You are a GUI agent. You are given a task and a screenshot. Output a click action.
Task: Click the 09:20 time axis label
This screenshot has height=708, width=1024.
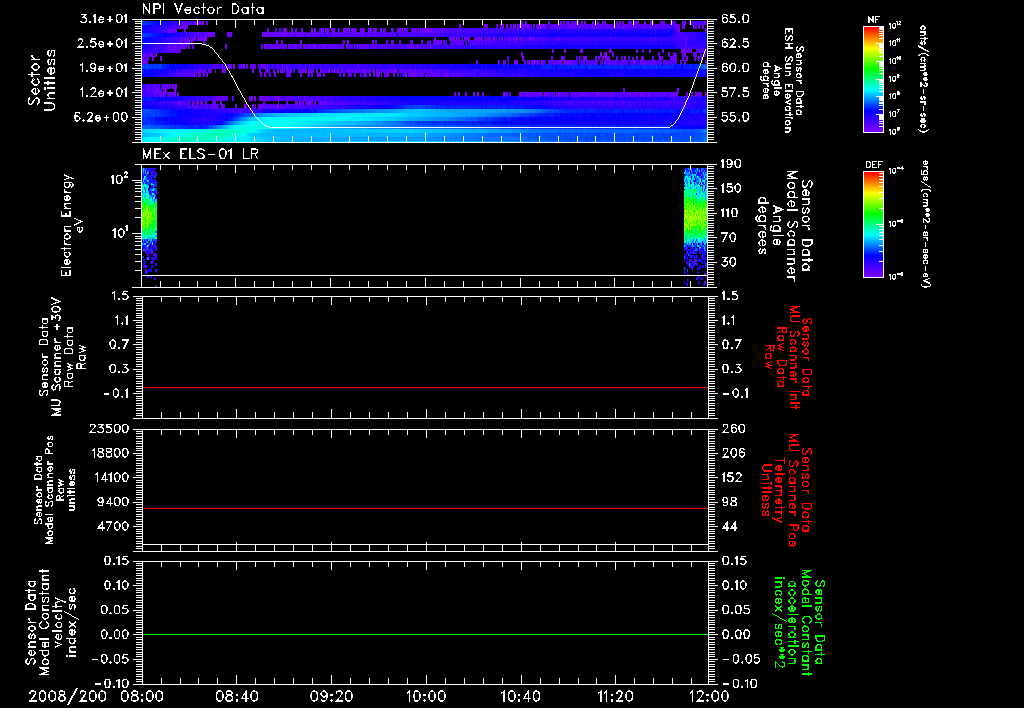[x=332, y=696]
